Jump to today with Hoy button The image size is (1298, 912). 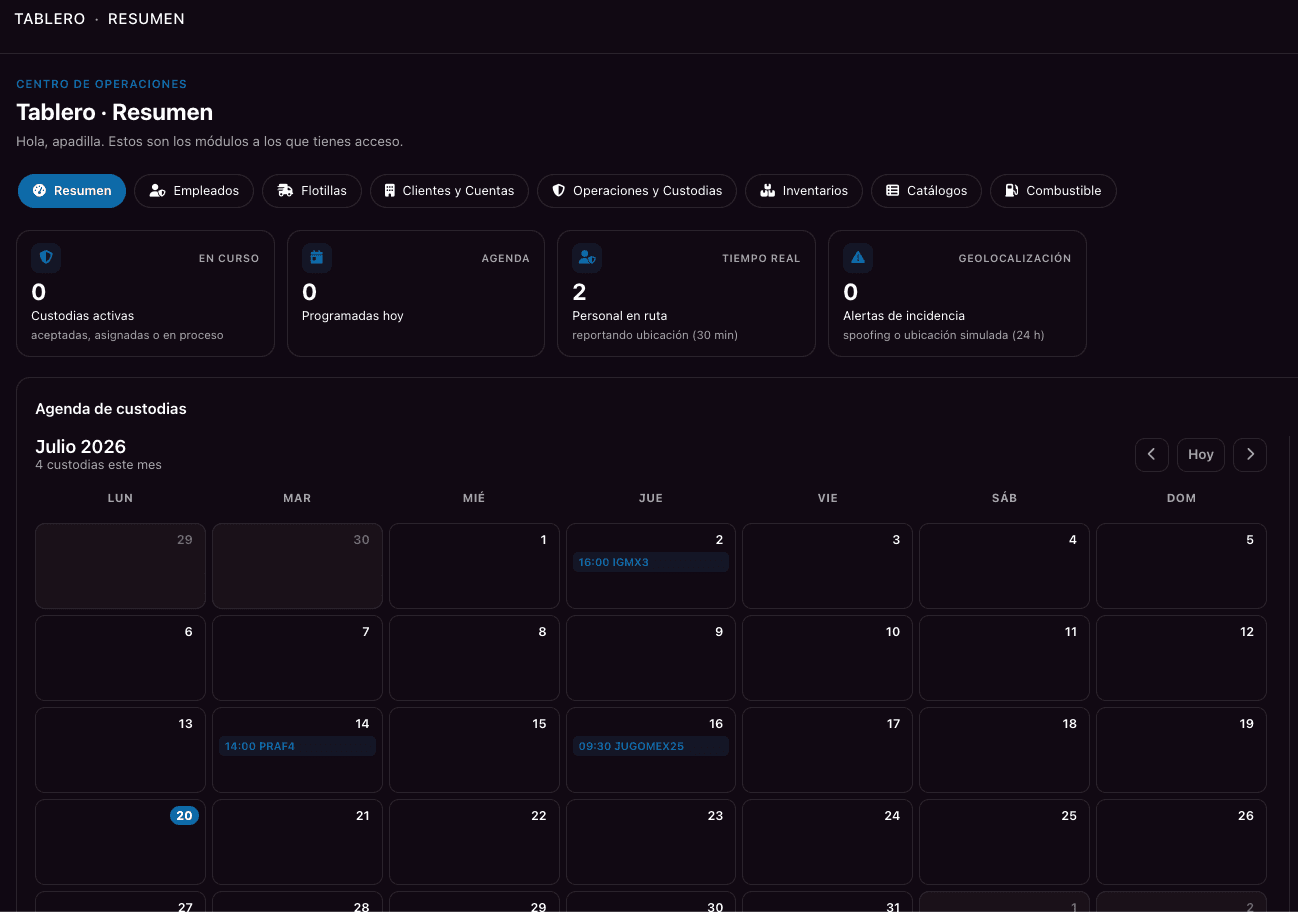1201,454
